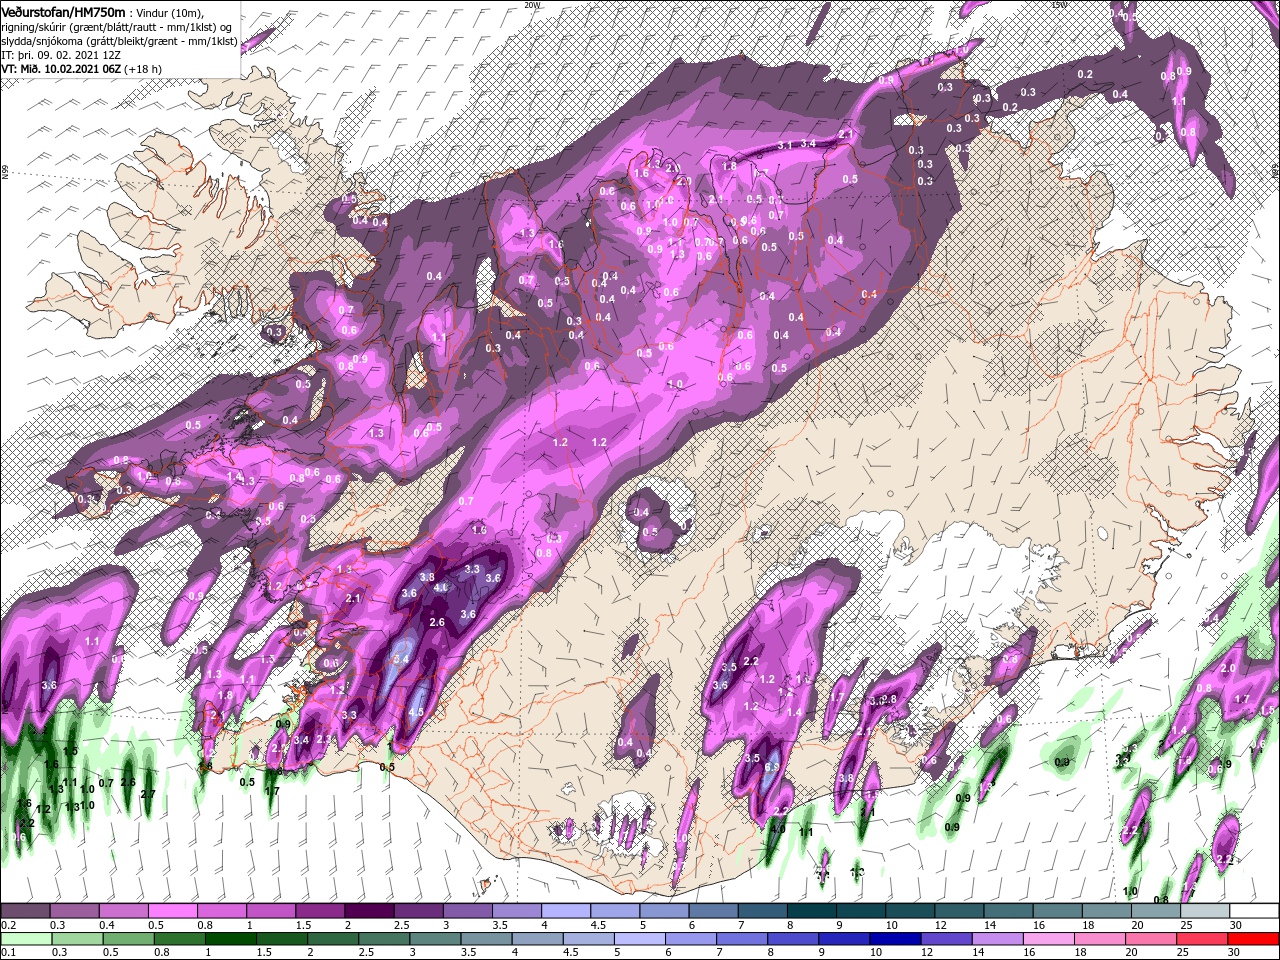Click the "0.2" label on the upper legend scale
Image resolution: width=1280 pixels, height=960 pixels.
tap(8, 925)
